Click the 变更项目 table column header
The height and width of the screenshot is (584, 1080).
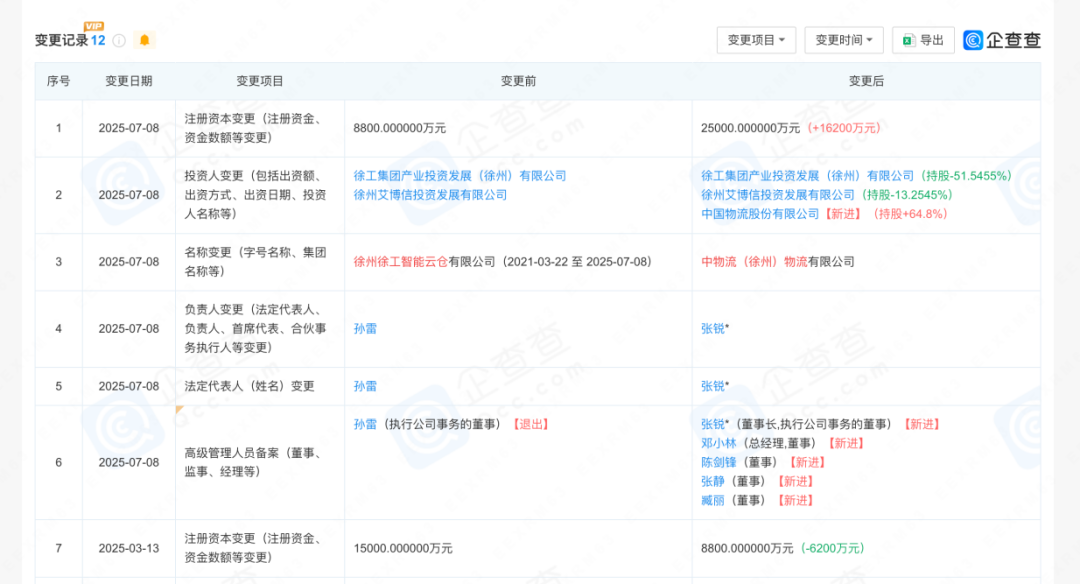(260, 81)
